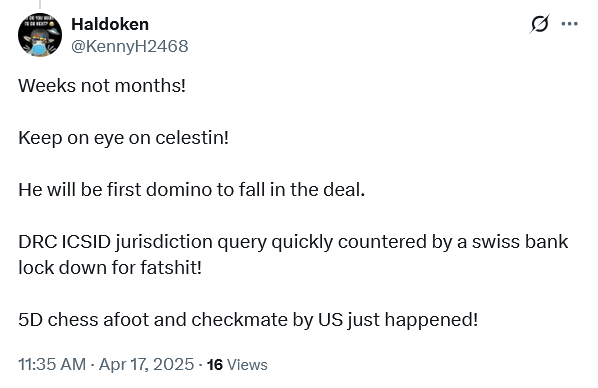Open the @KennyH2468 handle
Image resolution: width=598 pixels, height=388 pixels.
[x=130, y=46]
